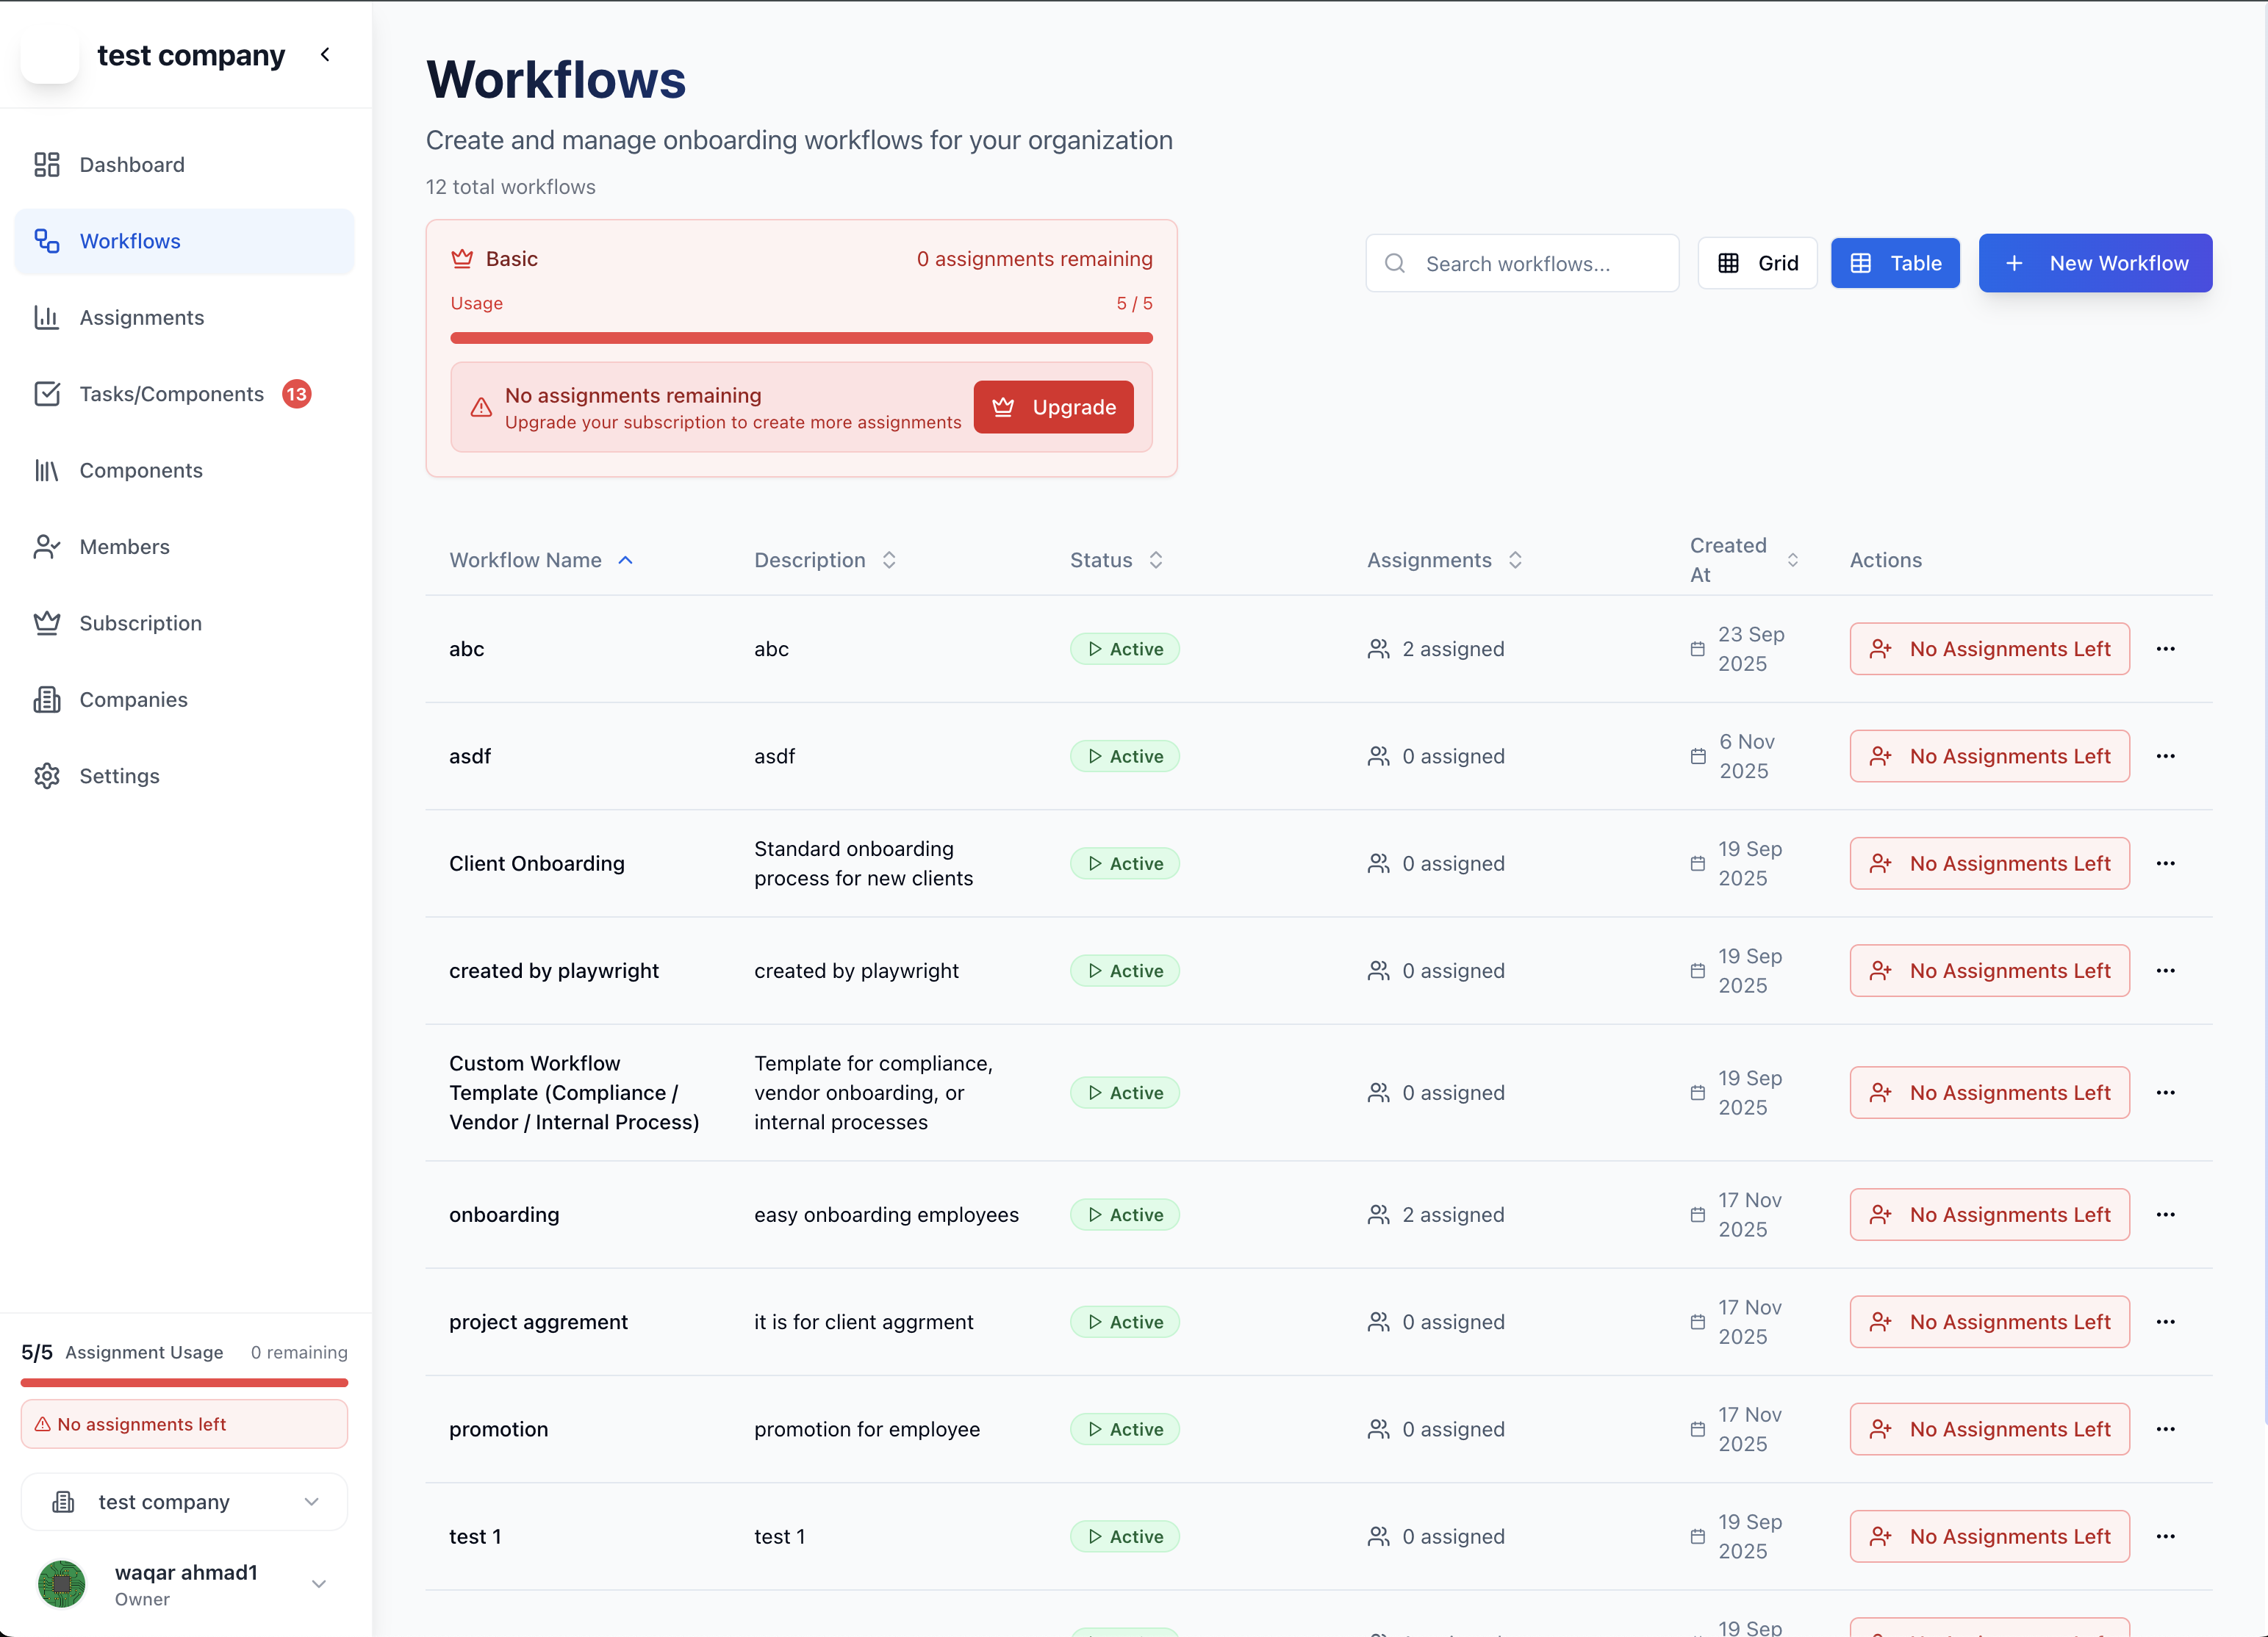Create a New Workflow

[2096, 262]
